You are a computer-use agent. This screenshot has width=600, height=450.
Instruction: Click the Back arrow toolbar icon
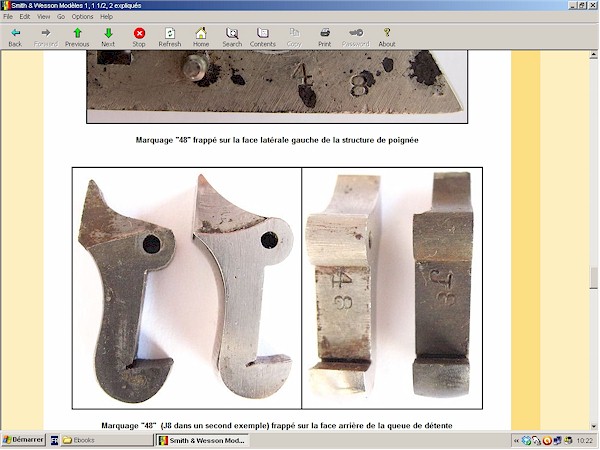click(x=15, y=37)
